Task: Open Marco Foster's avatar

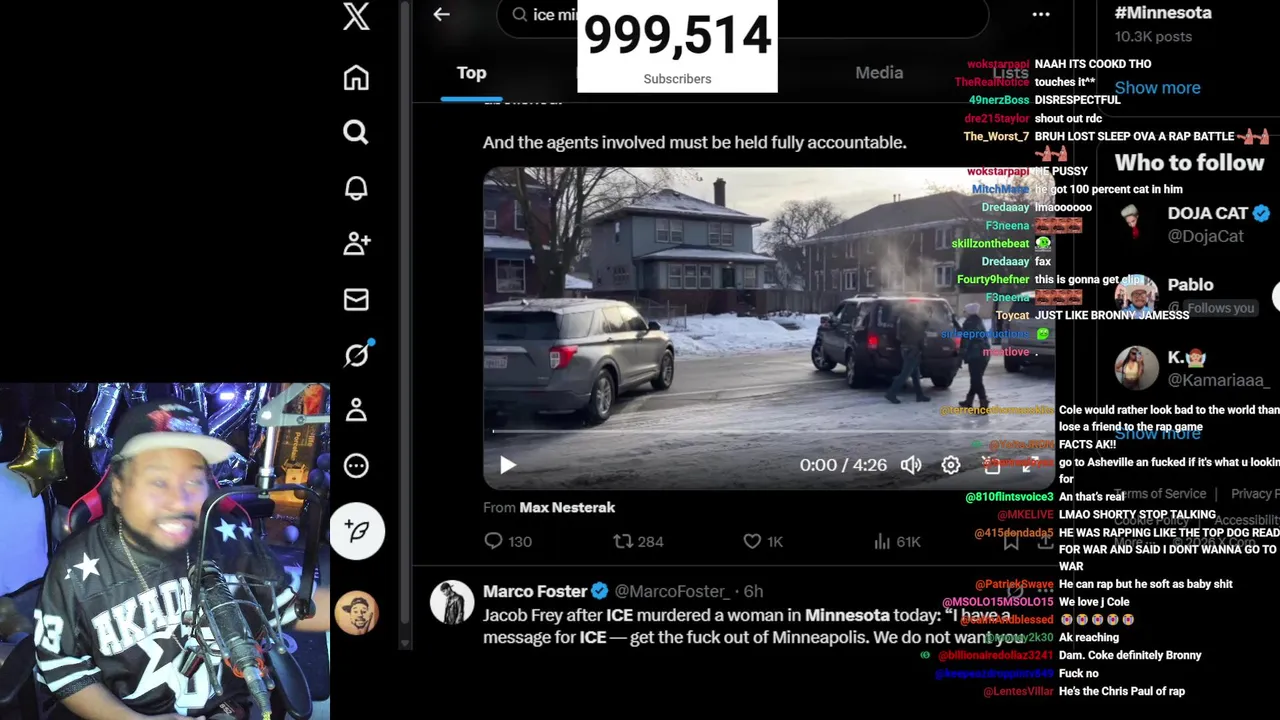Action: tap(451, 603)
